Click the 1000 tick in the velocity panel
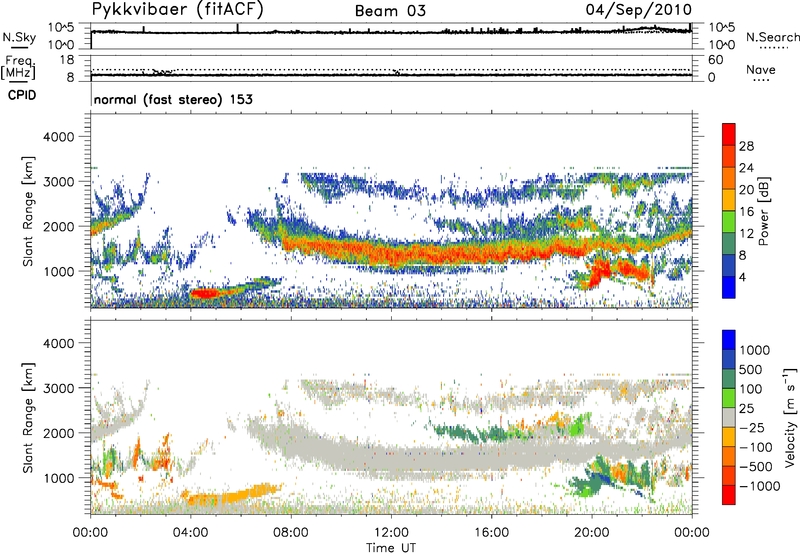Viewport: 800px width, 554px height. coord(59,478)
